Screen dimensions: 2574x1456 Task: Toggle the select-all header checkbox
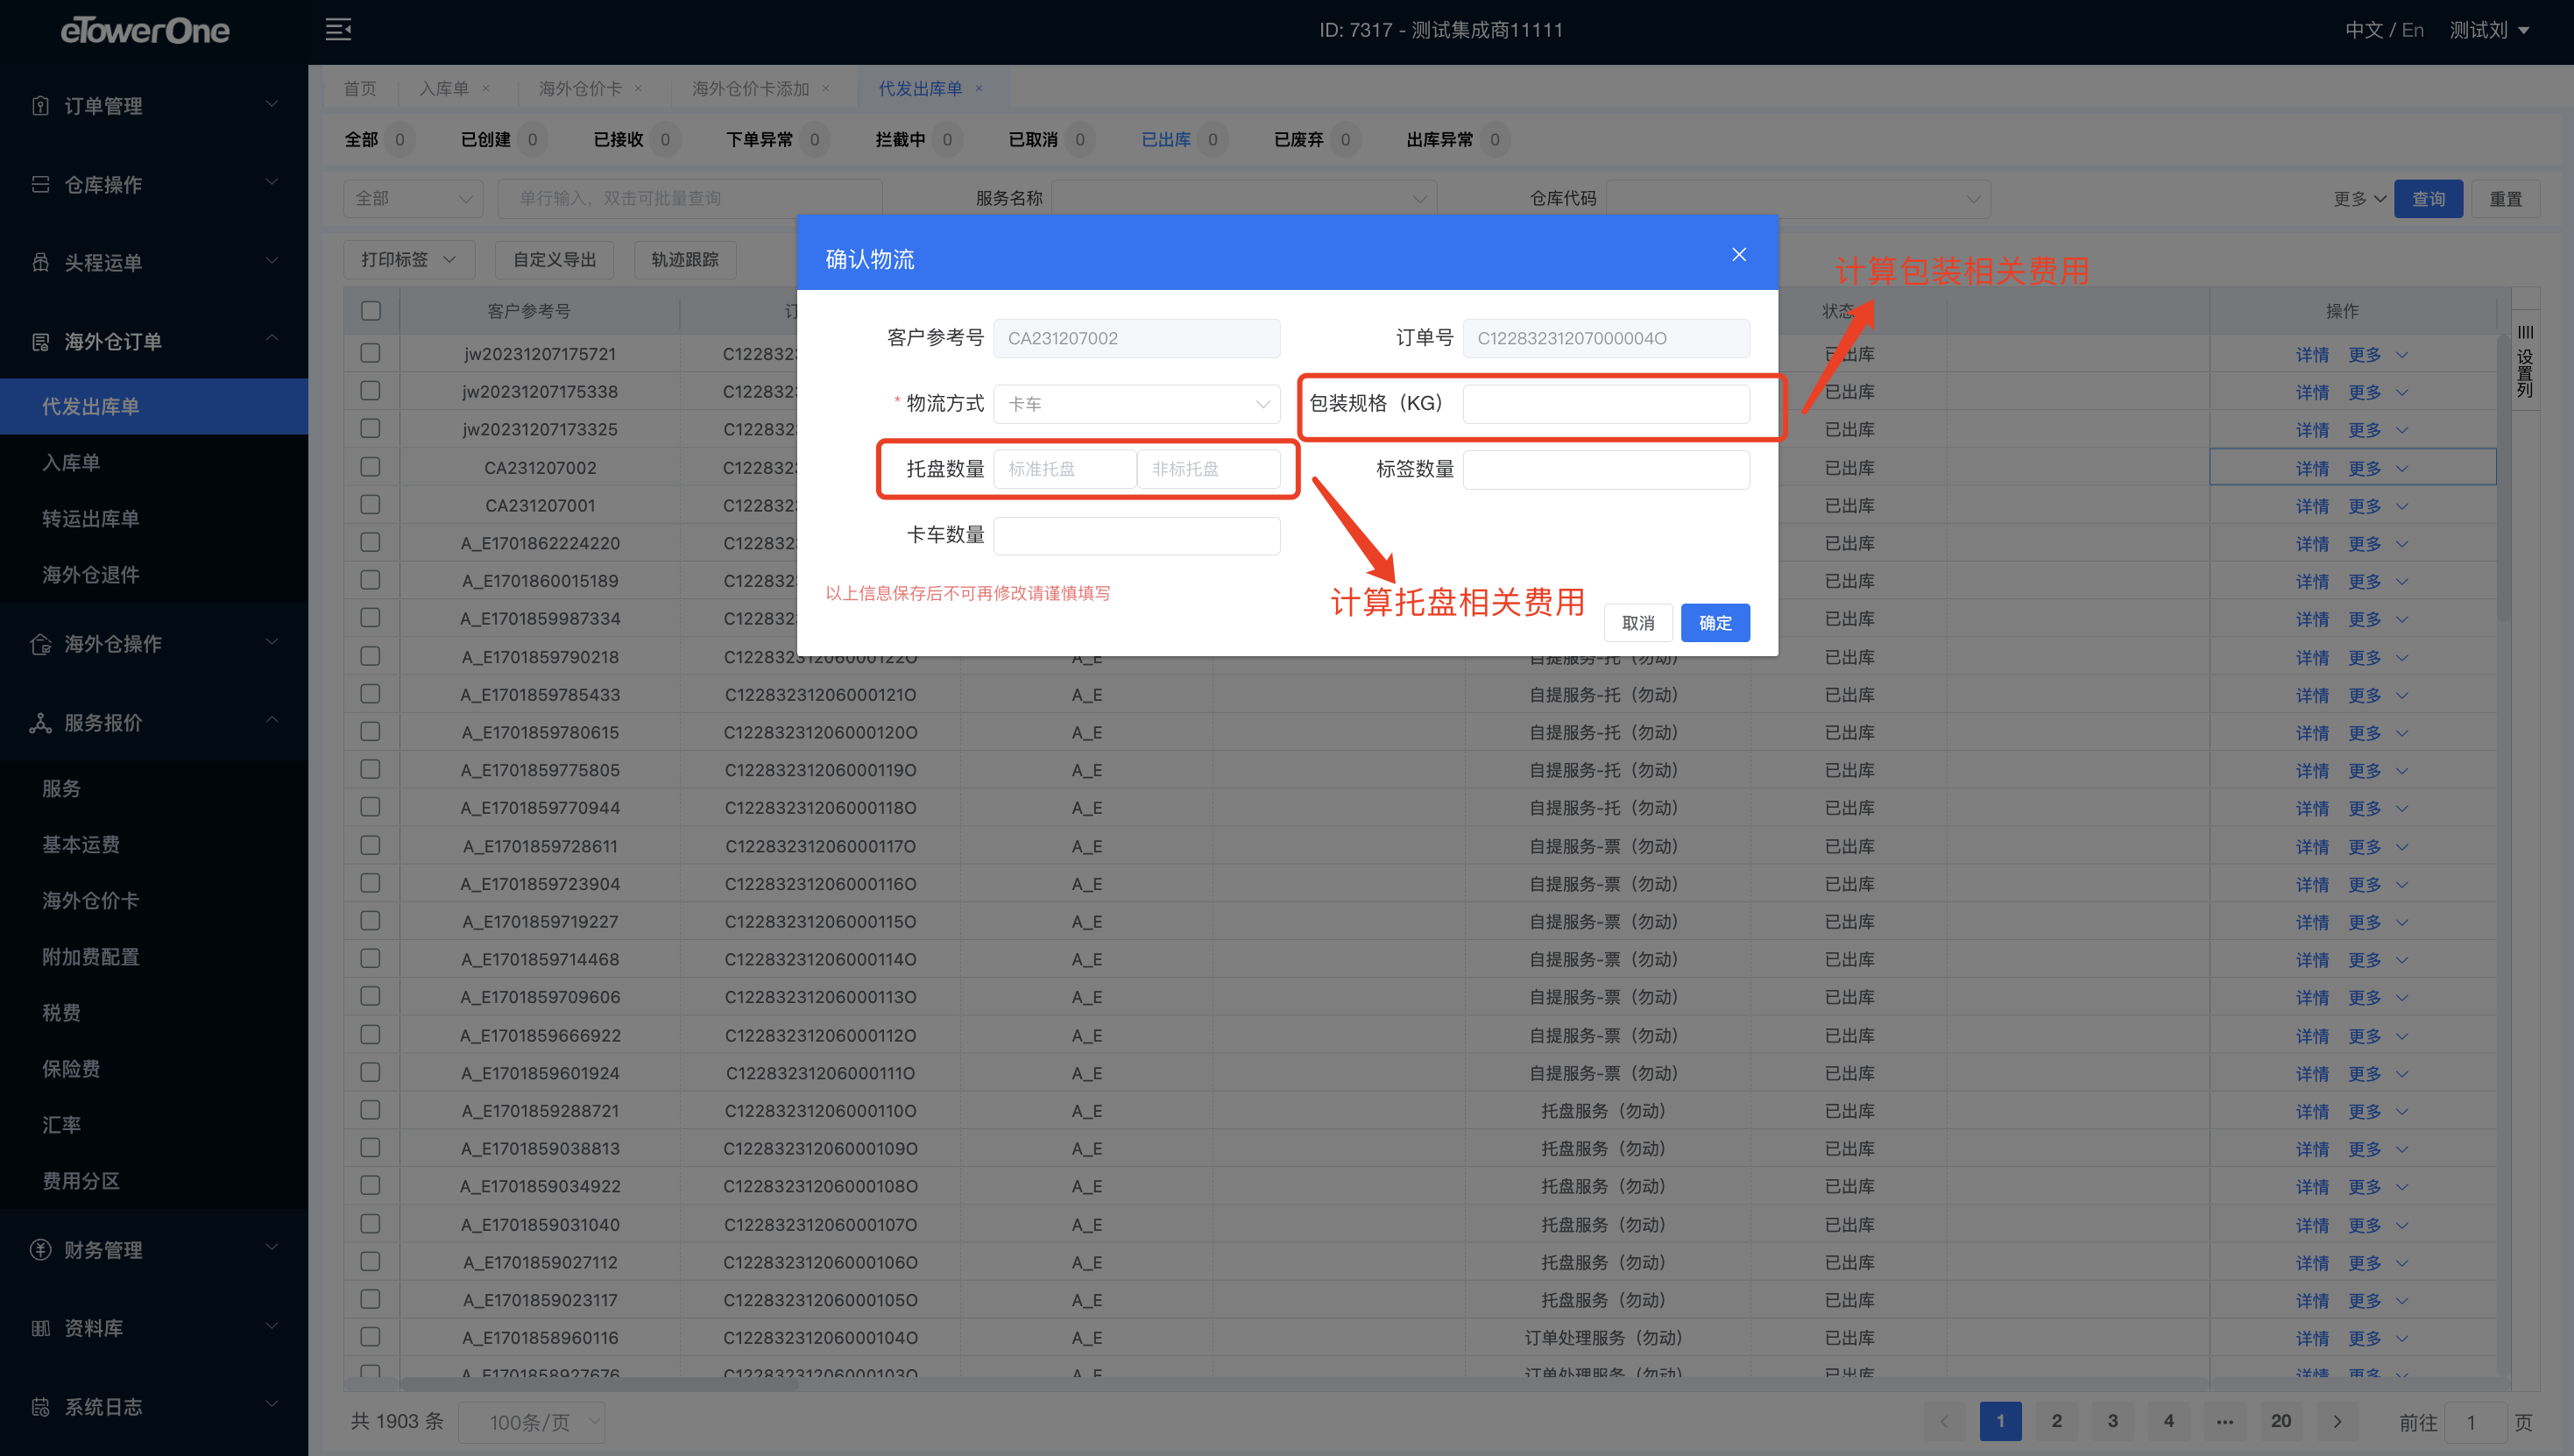point(371,311)
